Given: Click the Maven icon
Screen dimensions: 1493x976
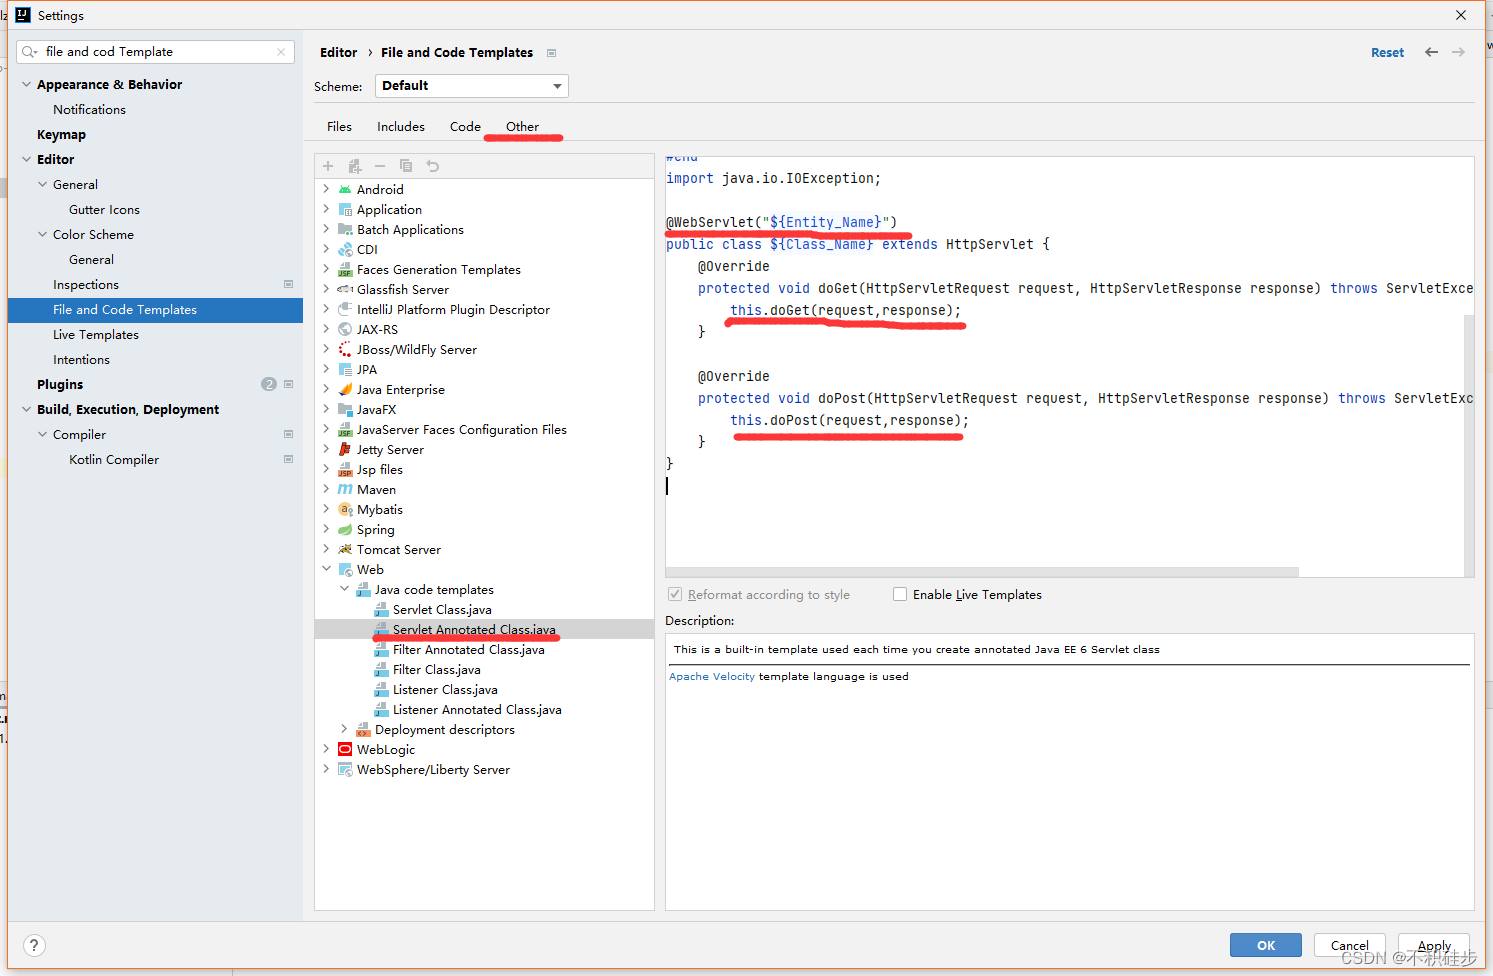Looking at the screenshot, I should point(345,490).
